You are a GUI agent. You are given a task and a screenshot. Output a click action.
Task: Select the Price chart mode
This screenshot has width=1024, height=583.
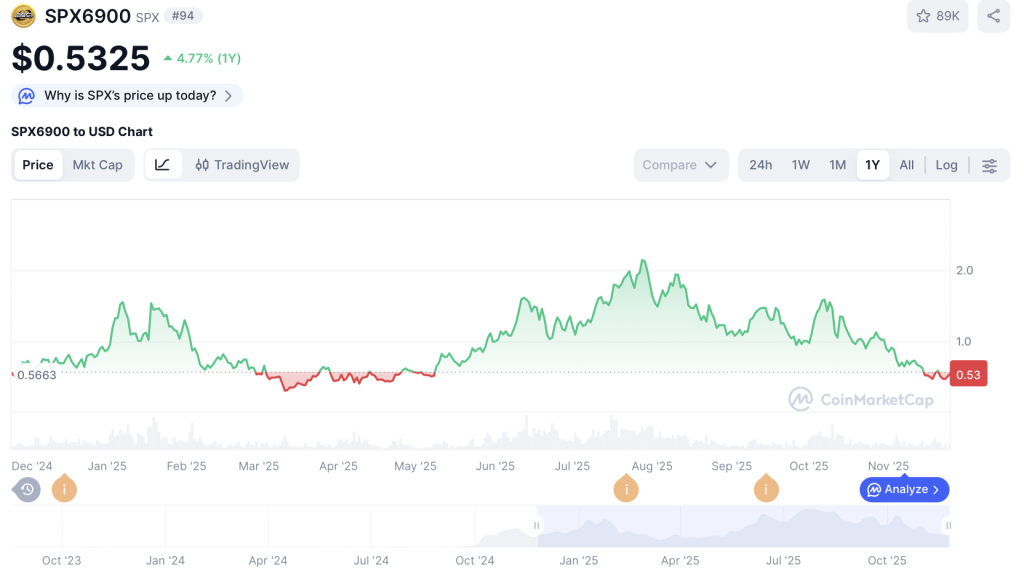coord(38,165)
